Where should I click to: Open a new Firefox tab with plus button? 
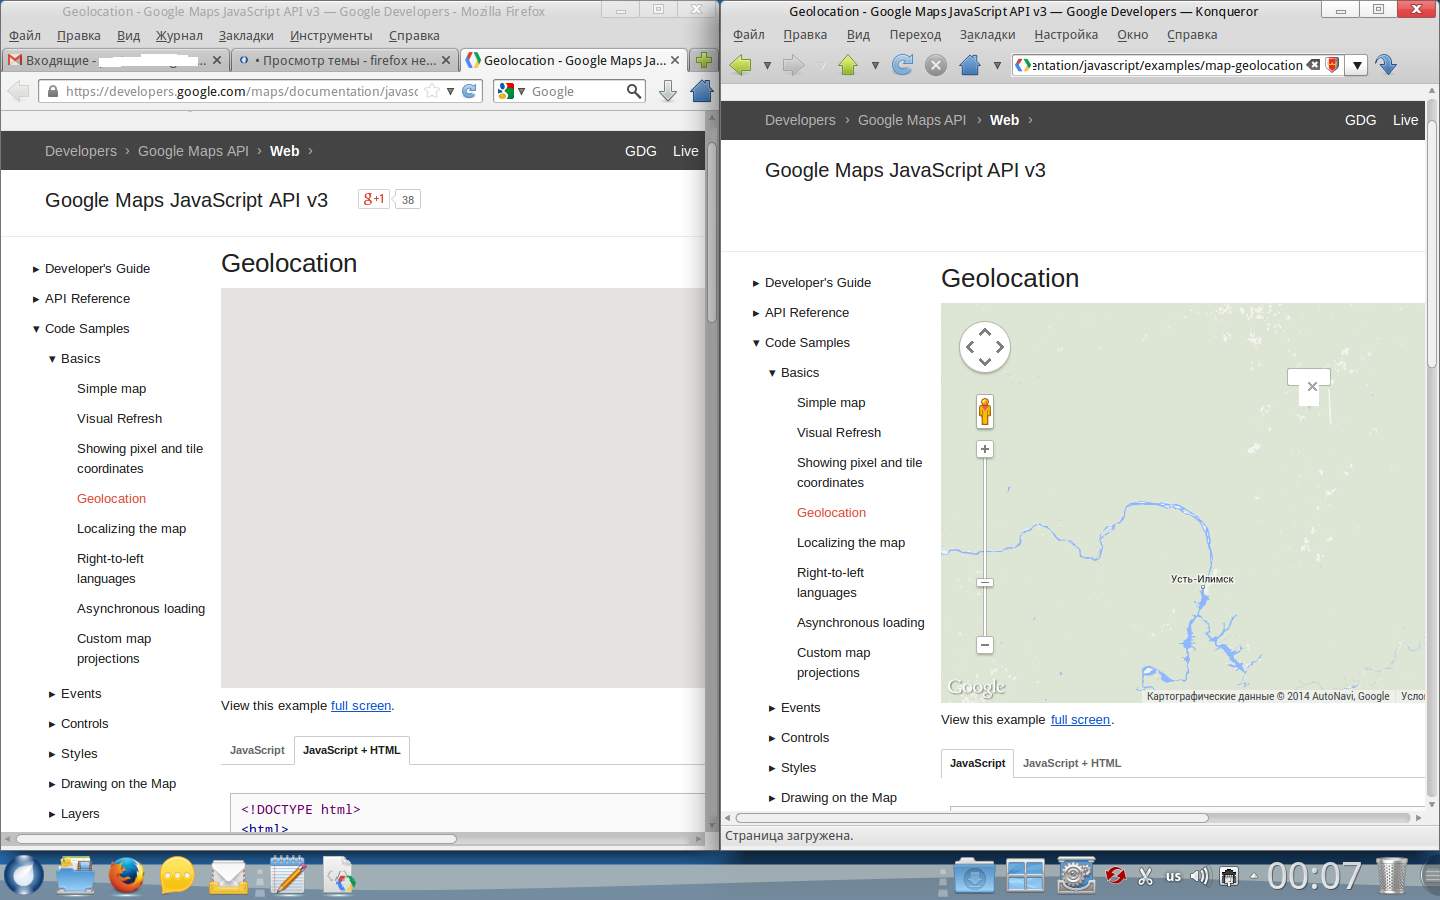[x=704, y=60]
